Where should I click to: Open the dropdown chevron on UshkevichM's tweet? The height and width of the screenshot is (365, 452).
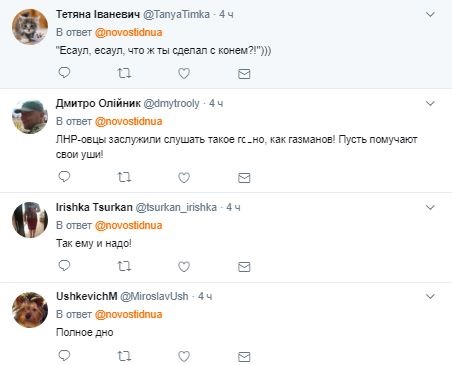pos(430,296)
